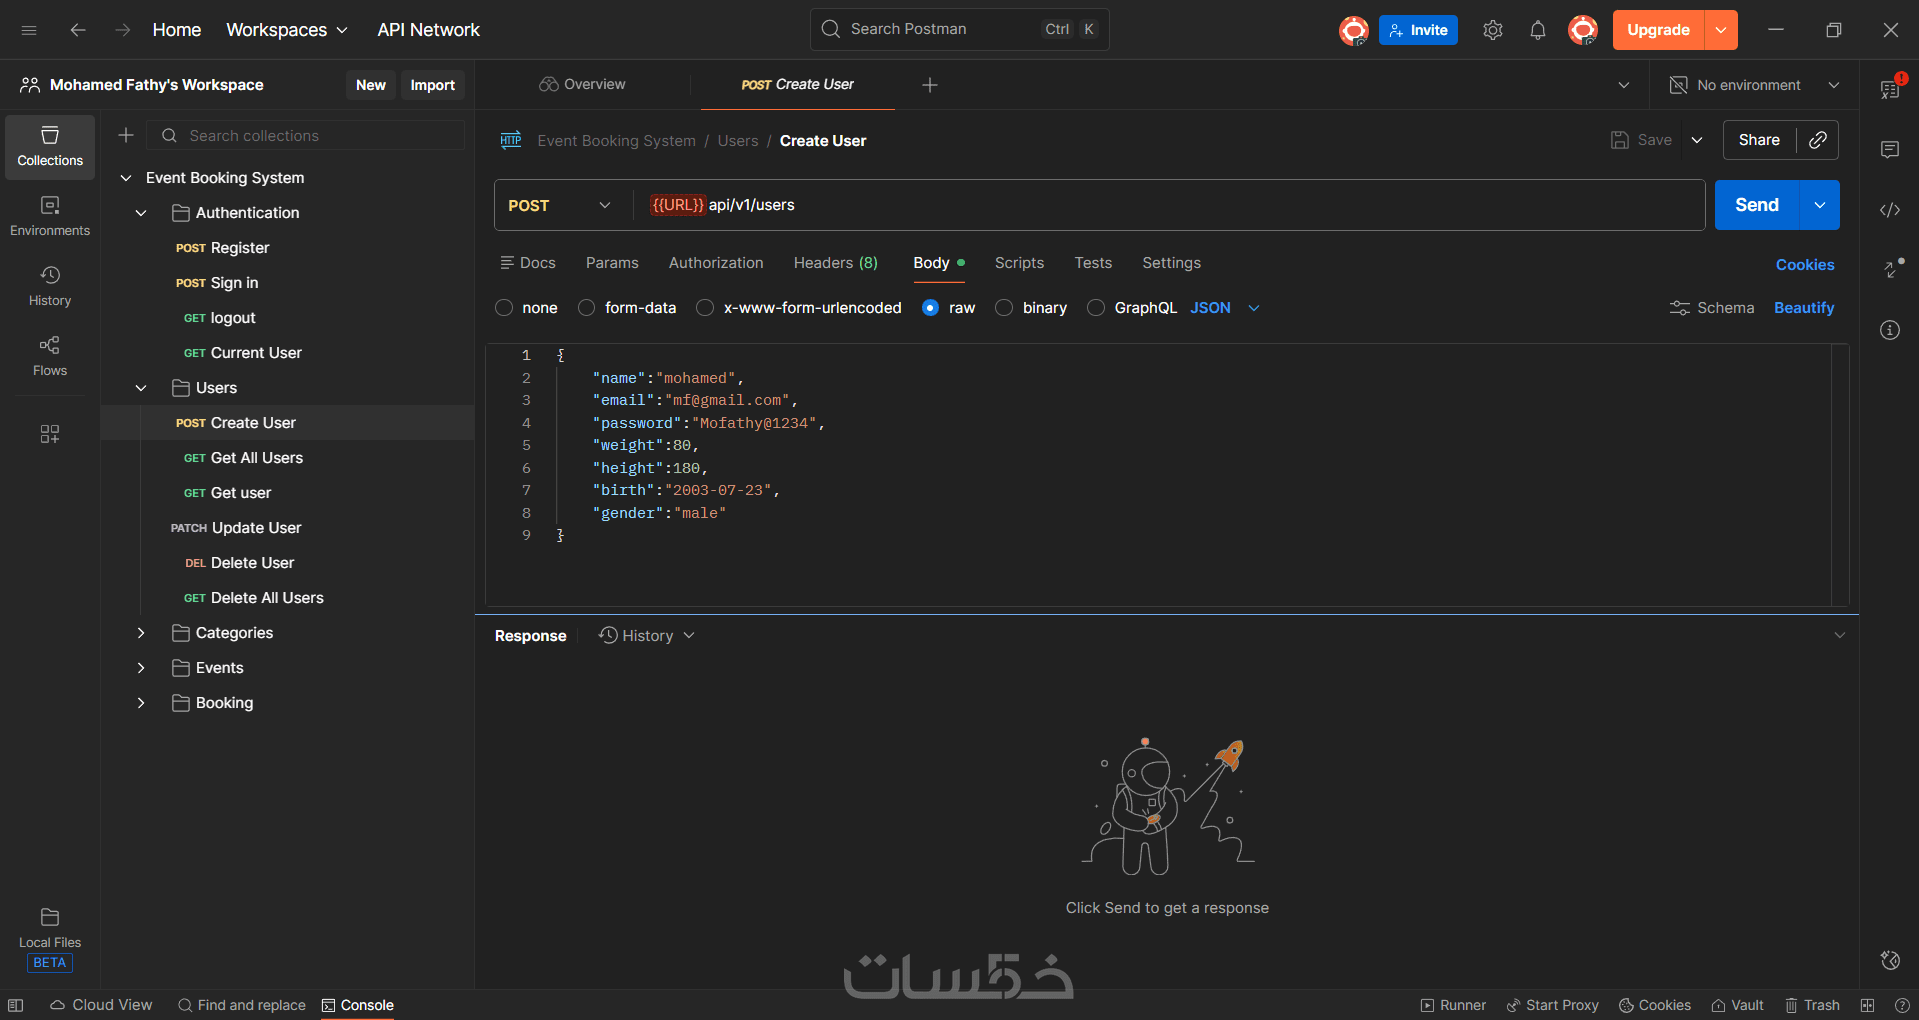Click the Import button
The width and height of the screenshot is (1919, 1020).
click(x=433, y=85)
